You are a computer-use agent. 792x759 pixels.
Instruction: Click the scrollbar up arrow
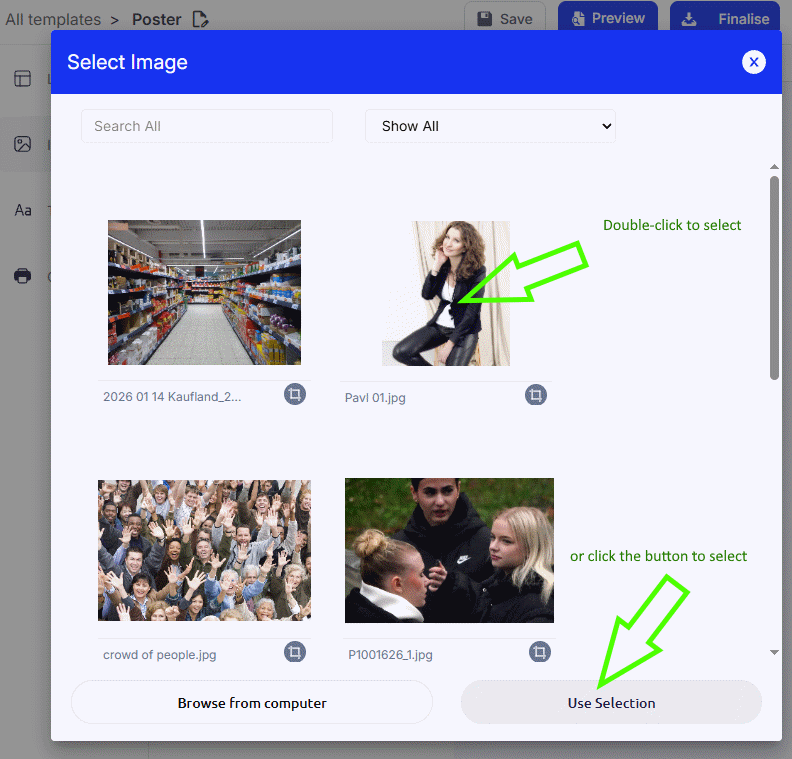[x=774, y=167]
